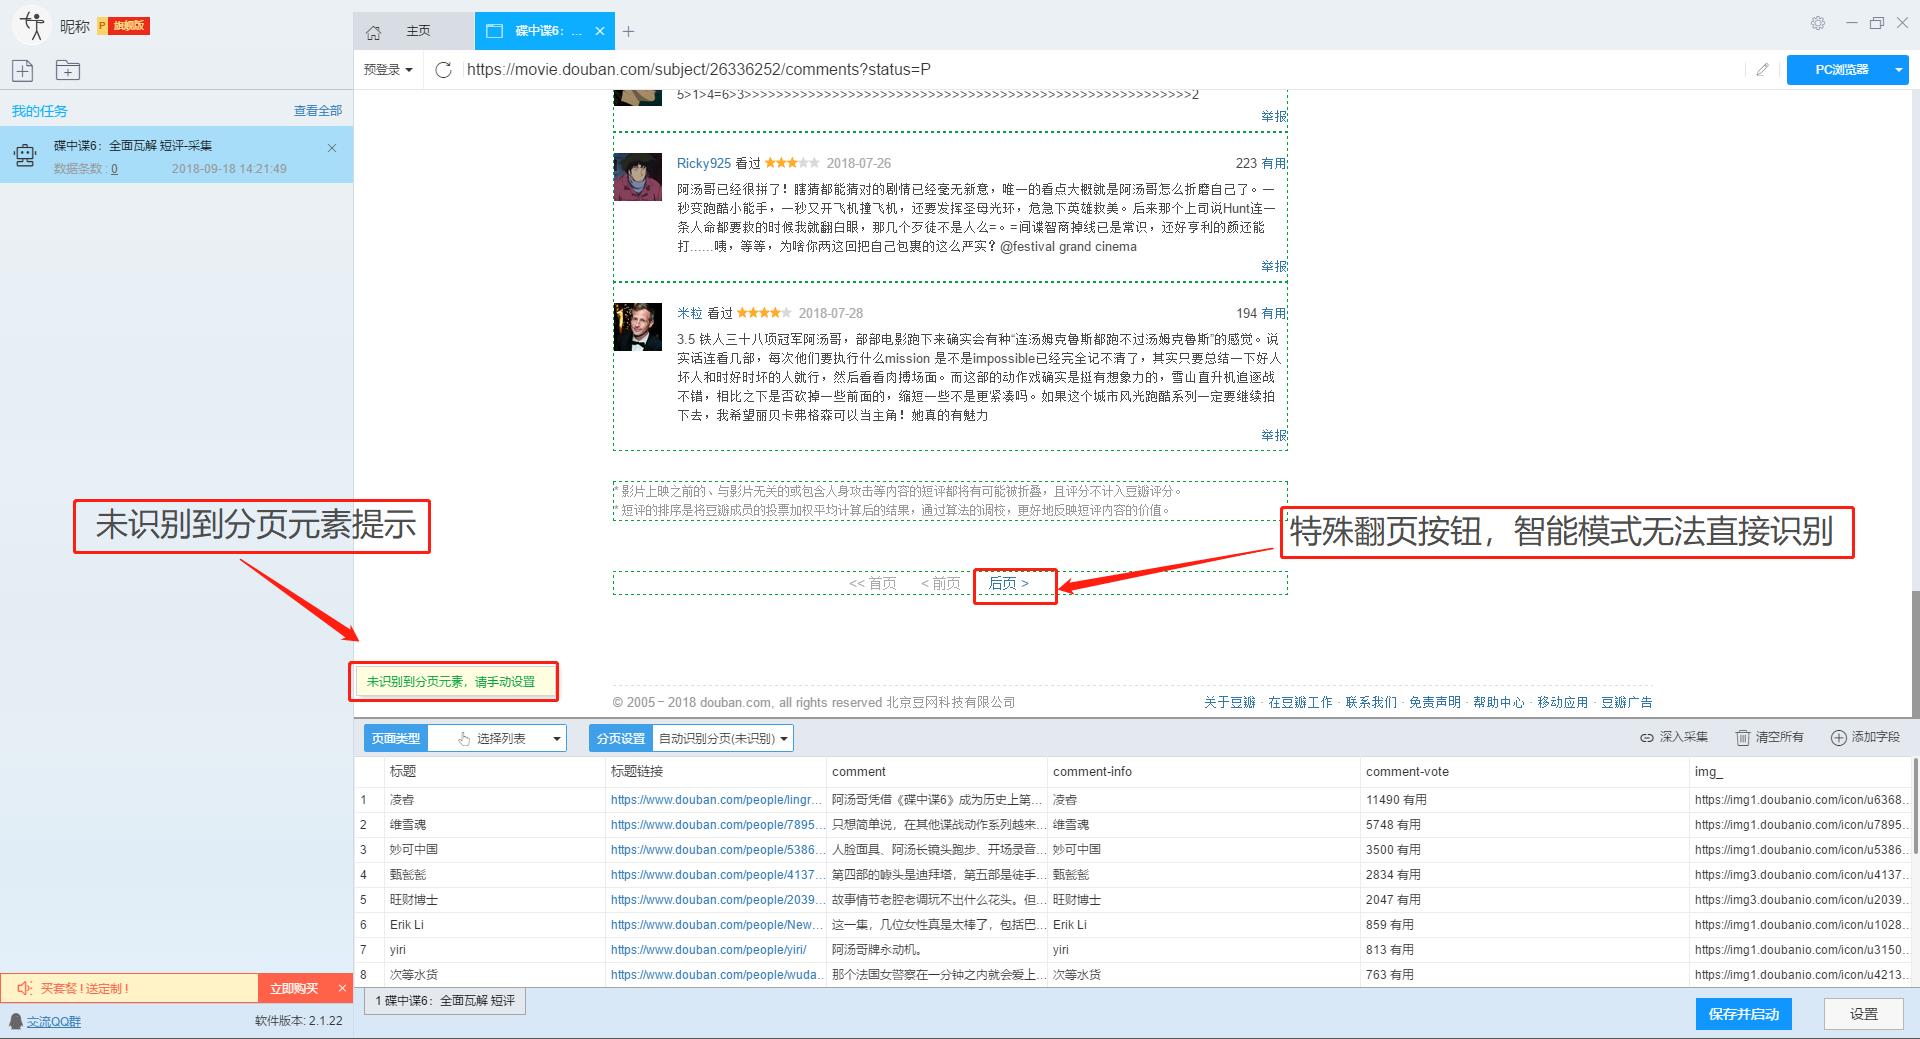Click 查看全部 link
The width and height of the screenshot is (1920, 1039).
pos(318,111)
